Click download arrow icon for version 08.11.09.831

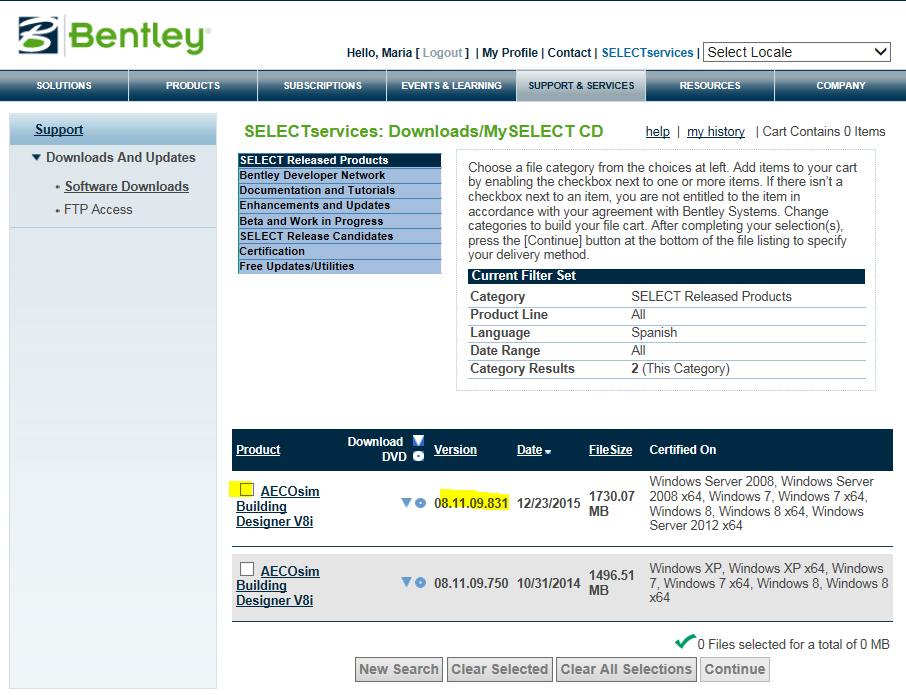pos(407,503)
